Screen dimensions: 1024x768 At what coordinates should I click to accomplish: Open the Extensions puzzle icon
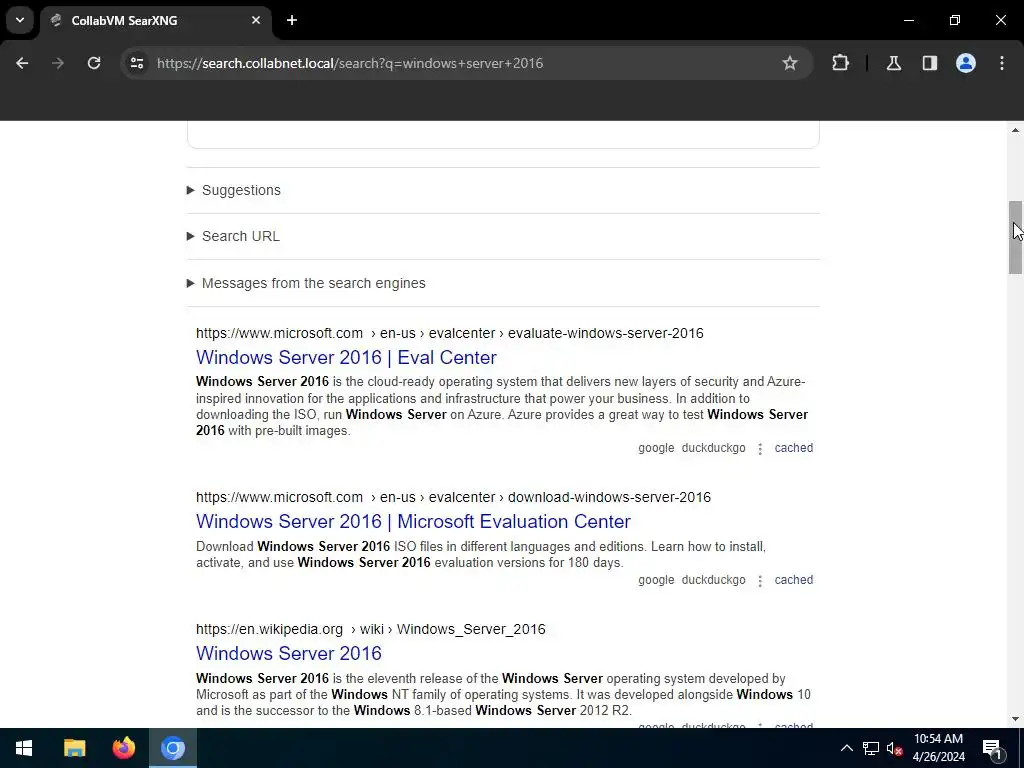pyautogui.click(x=840, y=63)
